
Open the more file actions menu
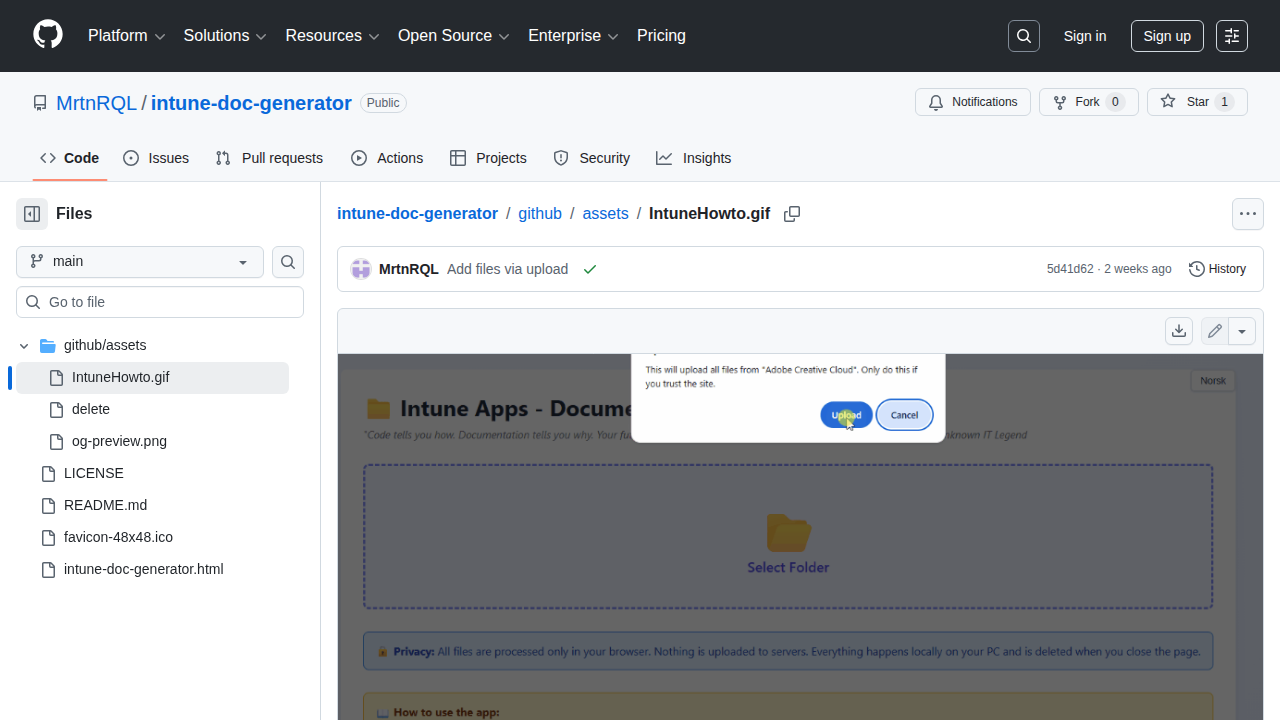pyautogui.click(x=1247, y=214)
